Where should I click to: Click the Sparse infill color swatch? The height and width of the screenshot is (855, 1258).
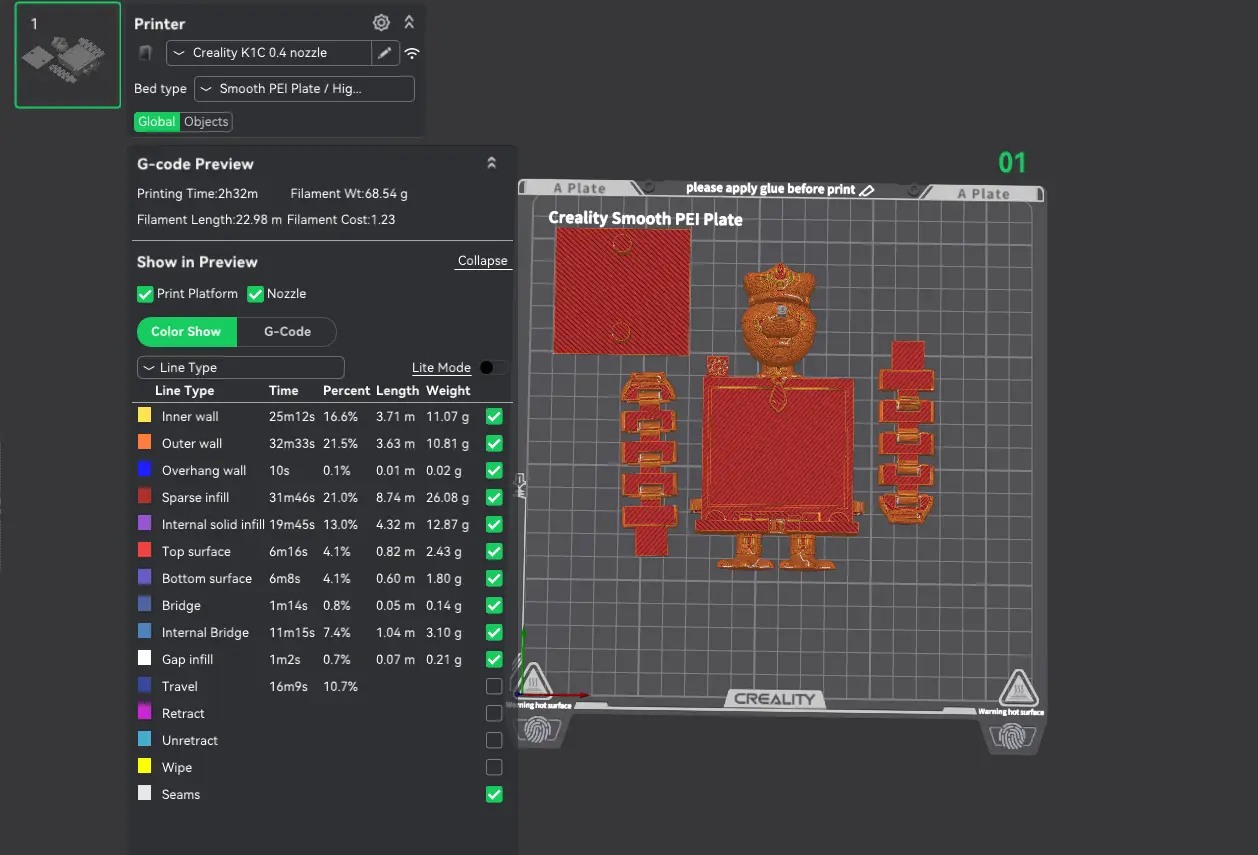[143, 497]
